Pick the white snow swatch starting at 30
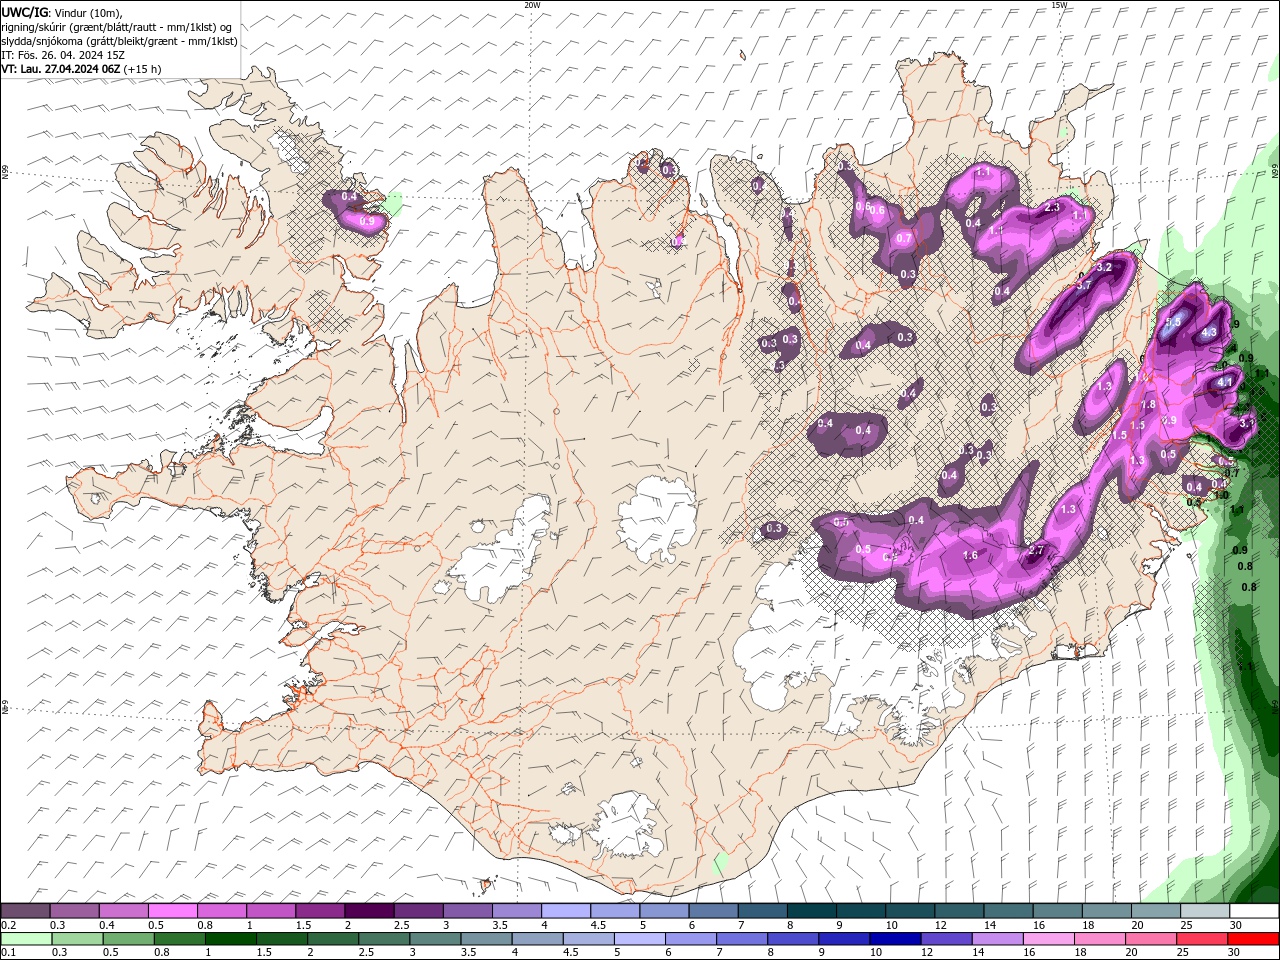Image resolution: width=1280 pixels, height=960 pixels. point(1254,911)
